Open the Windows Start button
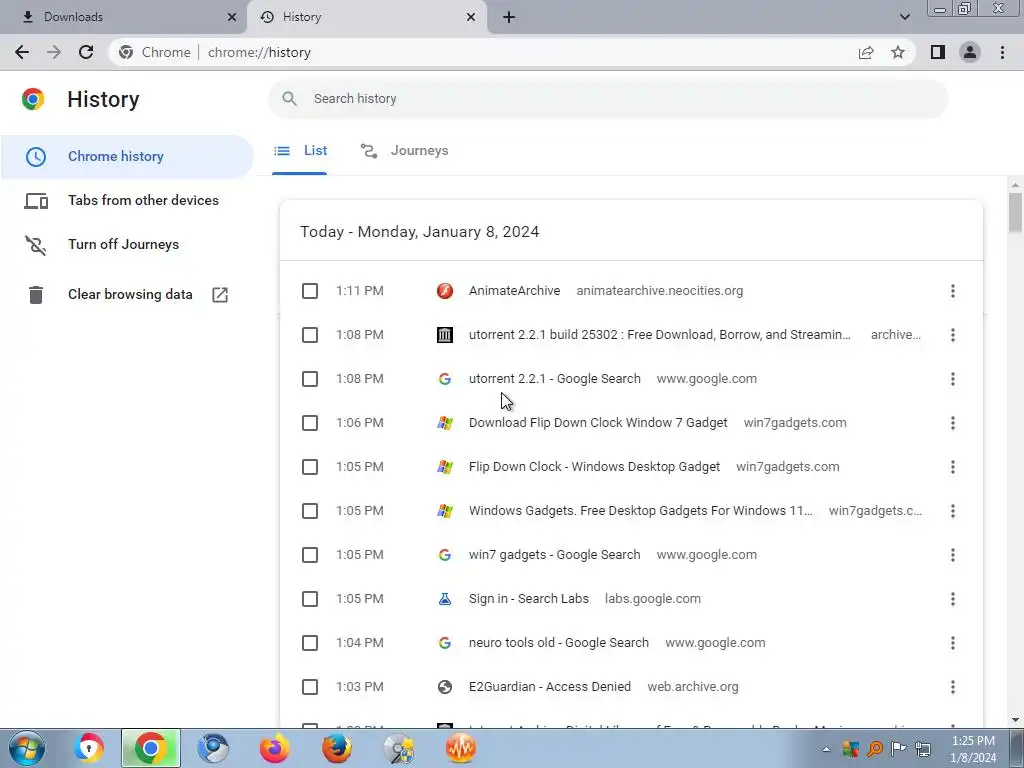This screenshot has width=1024, height=768. click(x=27, y=748)
